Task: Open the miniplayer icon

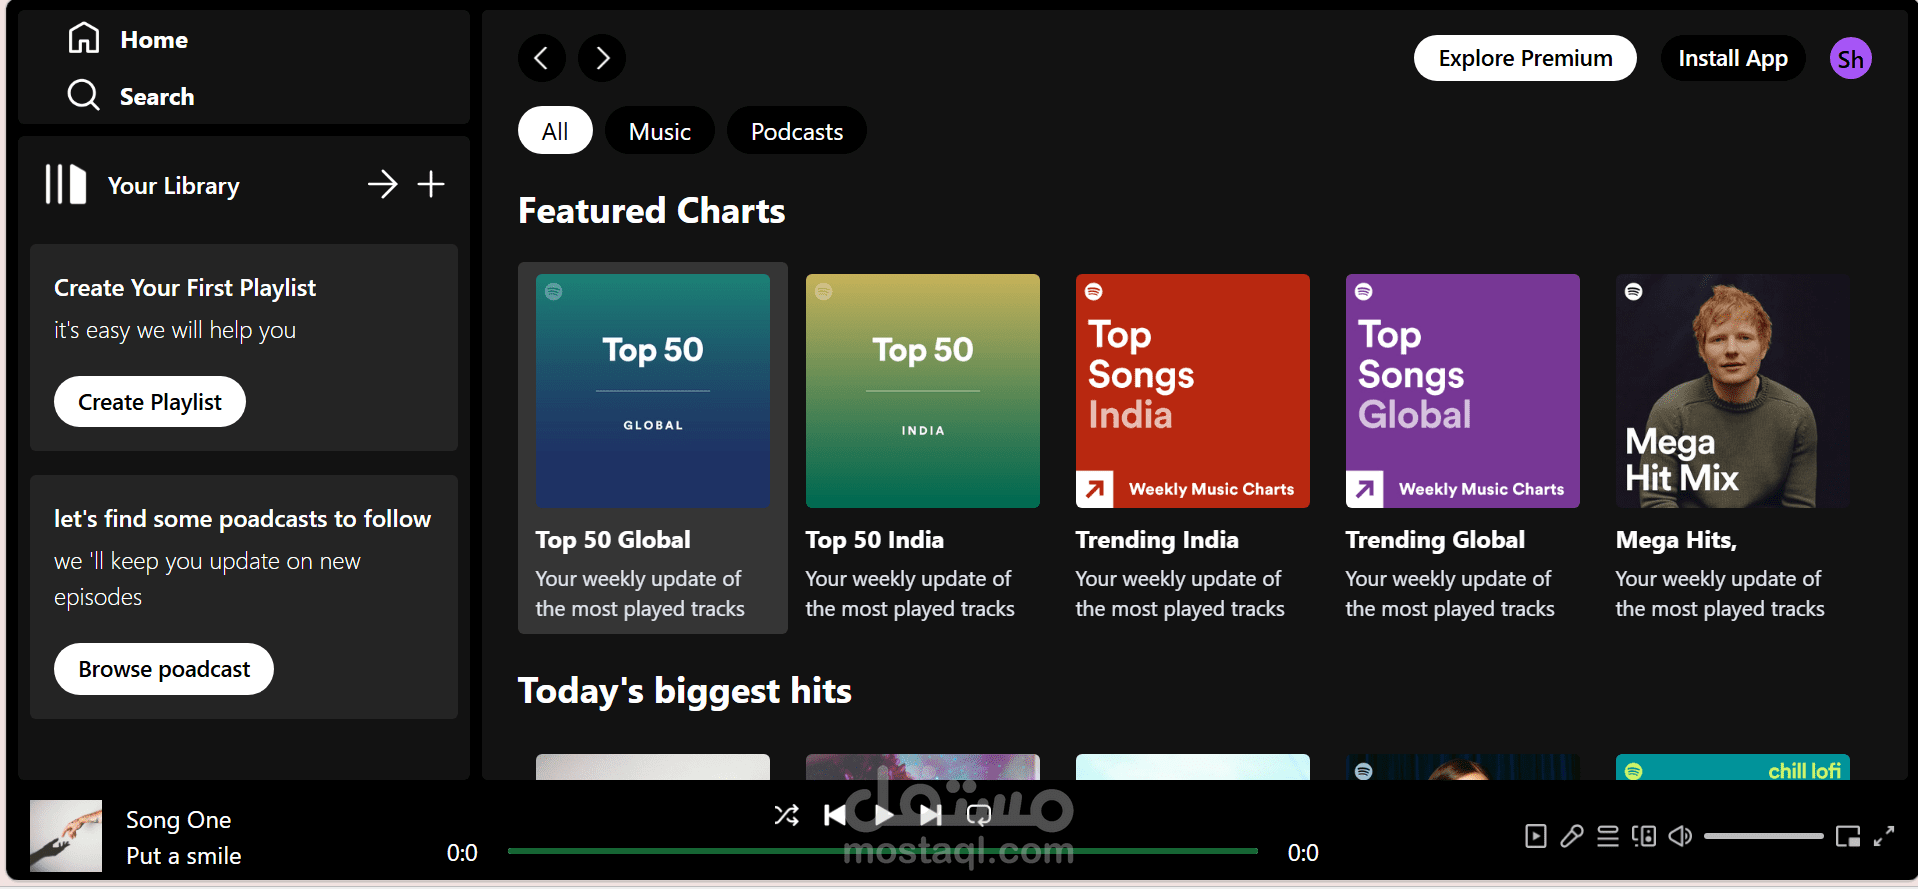Action: (1848, 836)
